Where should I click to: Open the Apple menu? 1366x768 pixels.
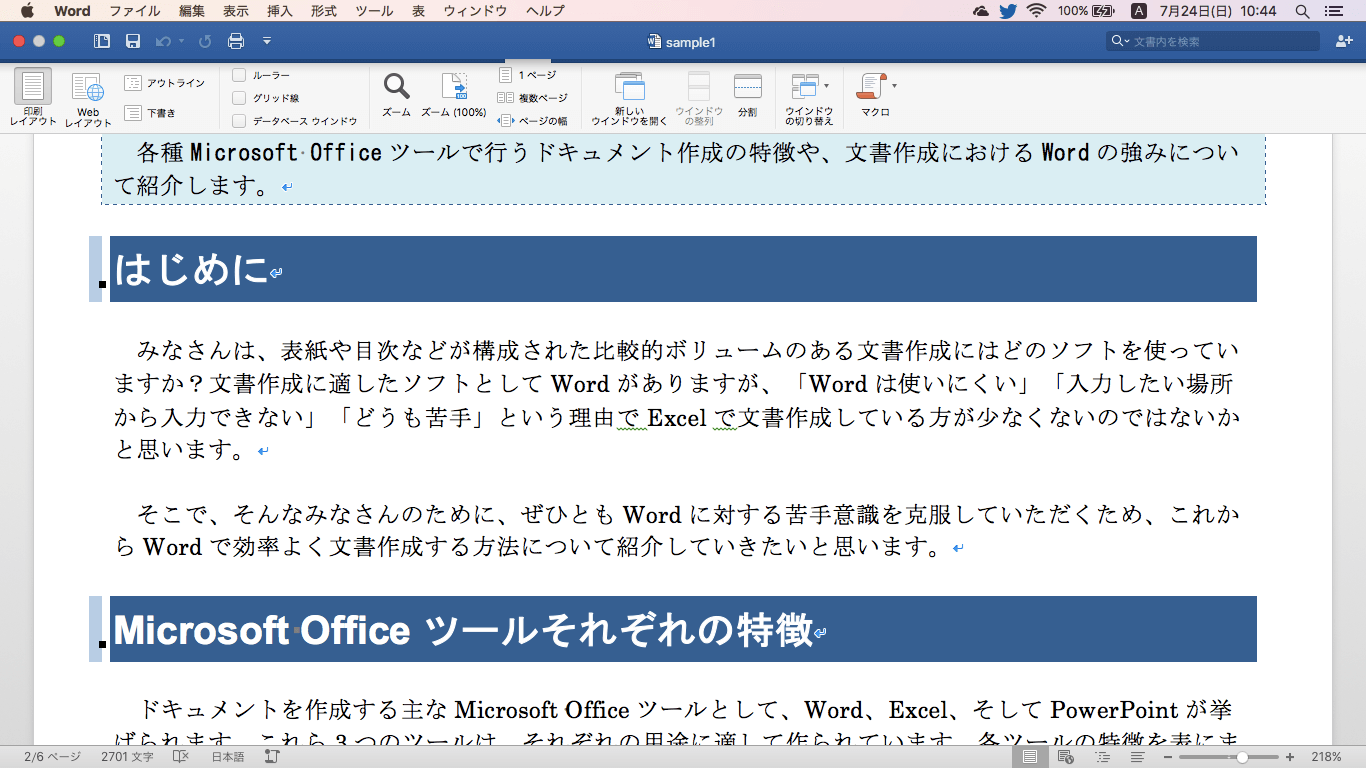[27, 11]
